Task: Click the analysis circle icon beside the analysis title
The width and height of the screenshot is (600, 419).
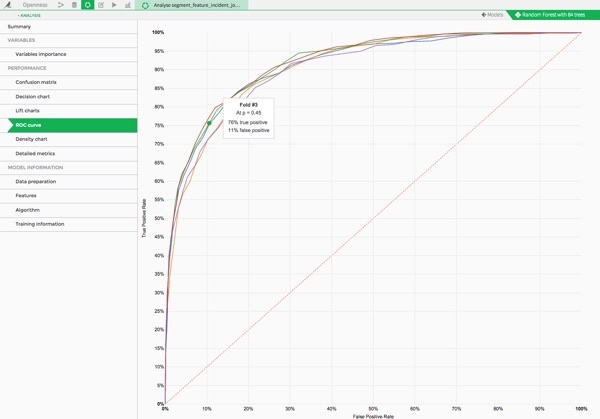Action: point(145,5)
